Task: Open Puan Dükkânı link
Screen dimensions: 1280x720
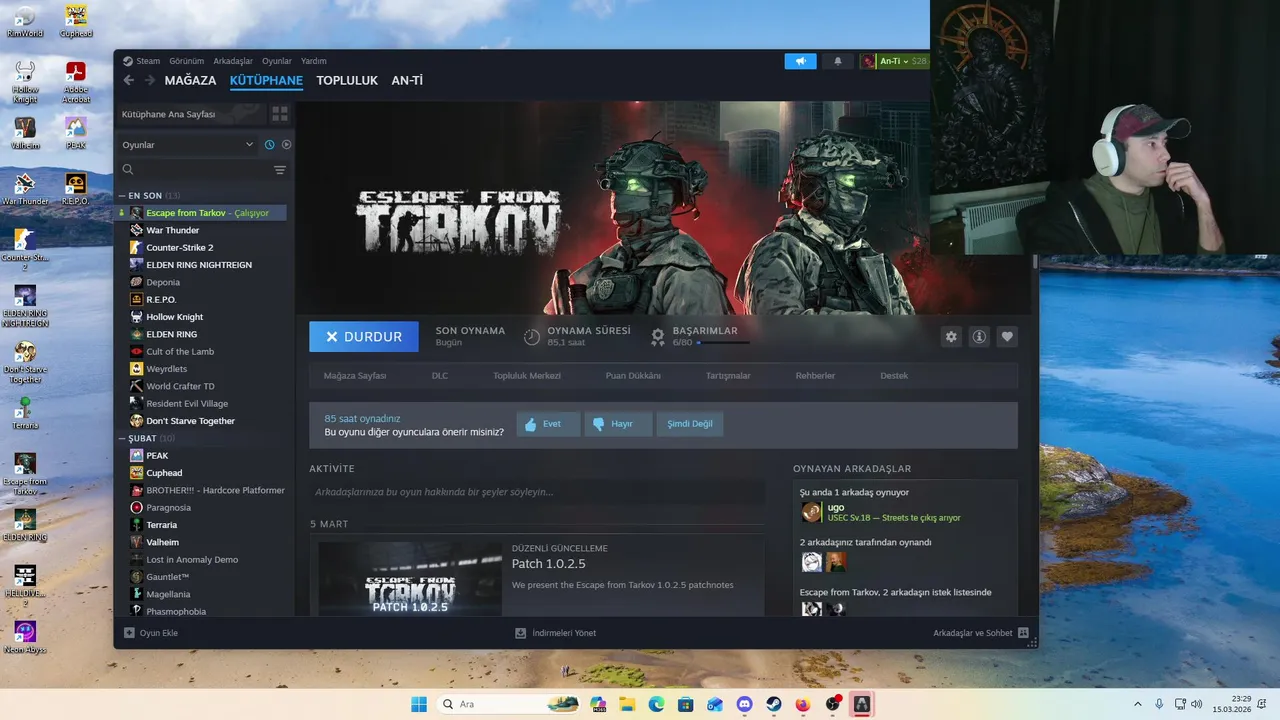Action: coord(633,376)
